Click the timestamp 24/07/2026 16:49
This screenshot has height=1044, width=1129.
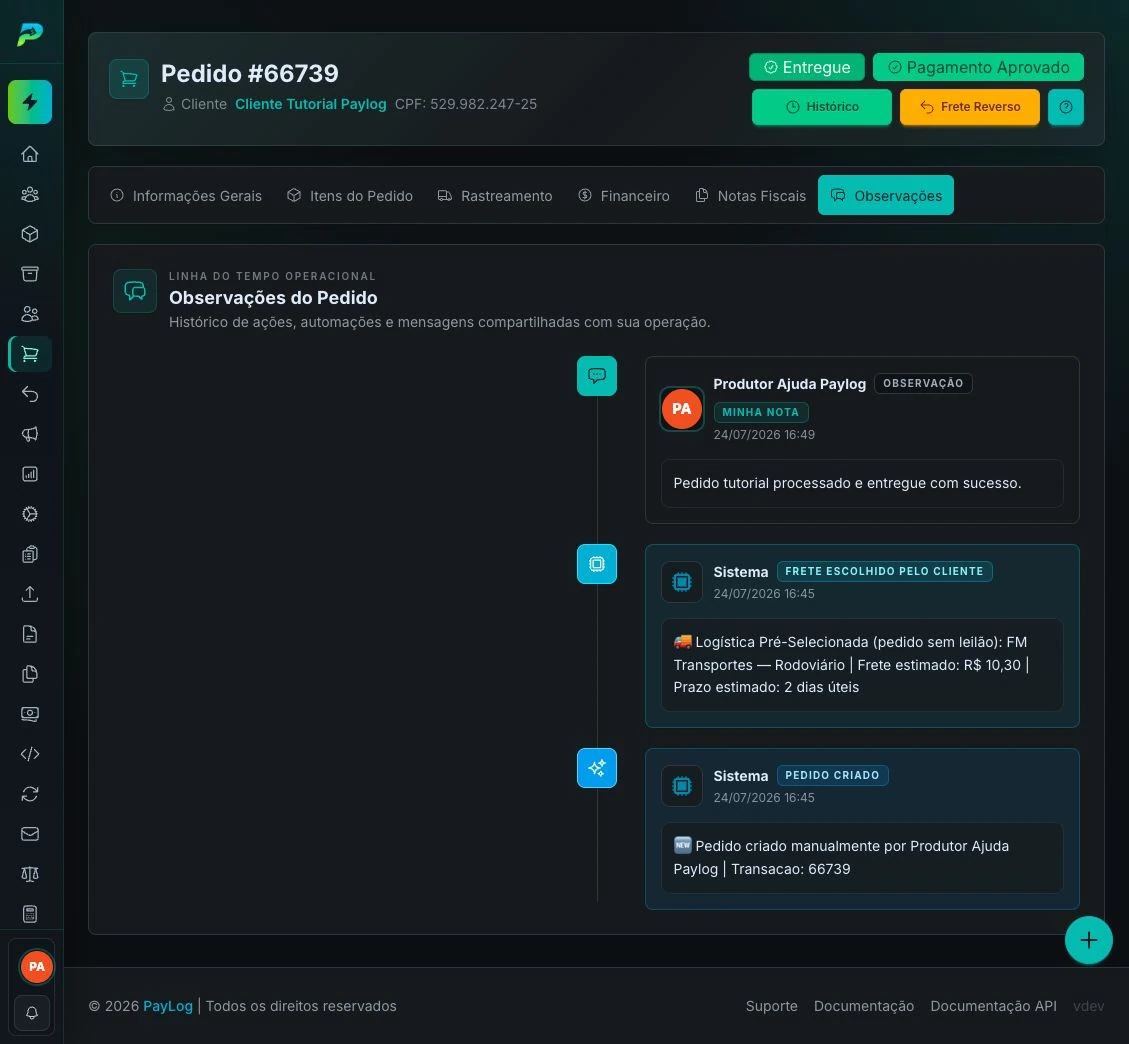(764, 435)
